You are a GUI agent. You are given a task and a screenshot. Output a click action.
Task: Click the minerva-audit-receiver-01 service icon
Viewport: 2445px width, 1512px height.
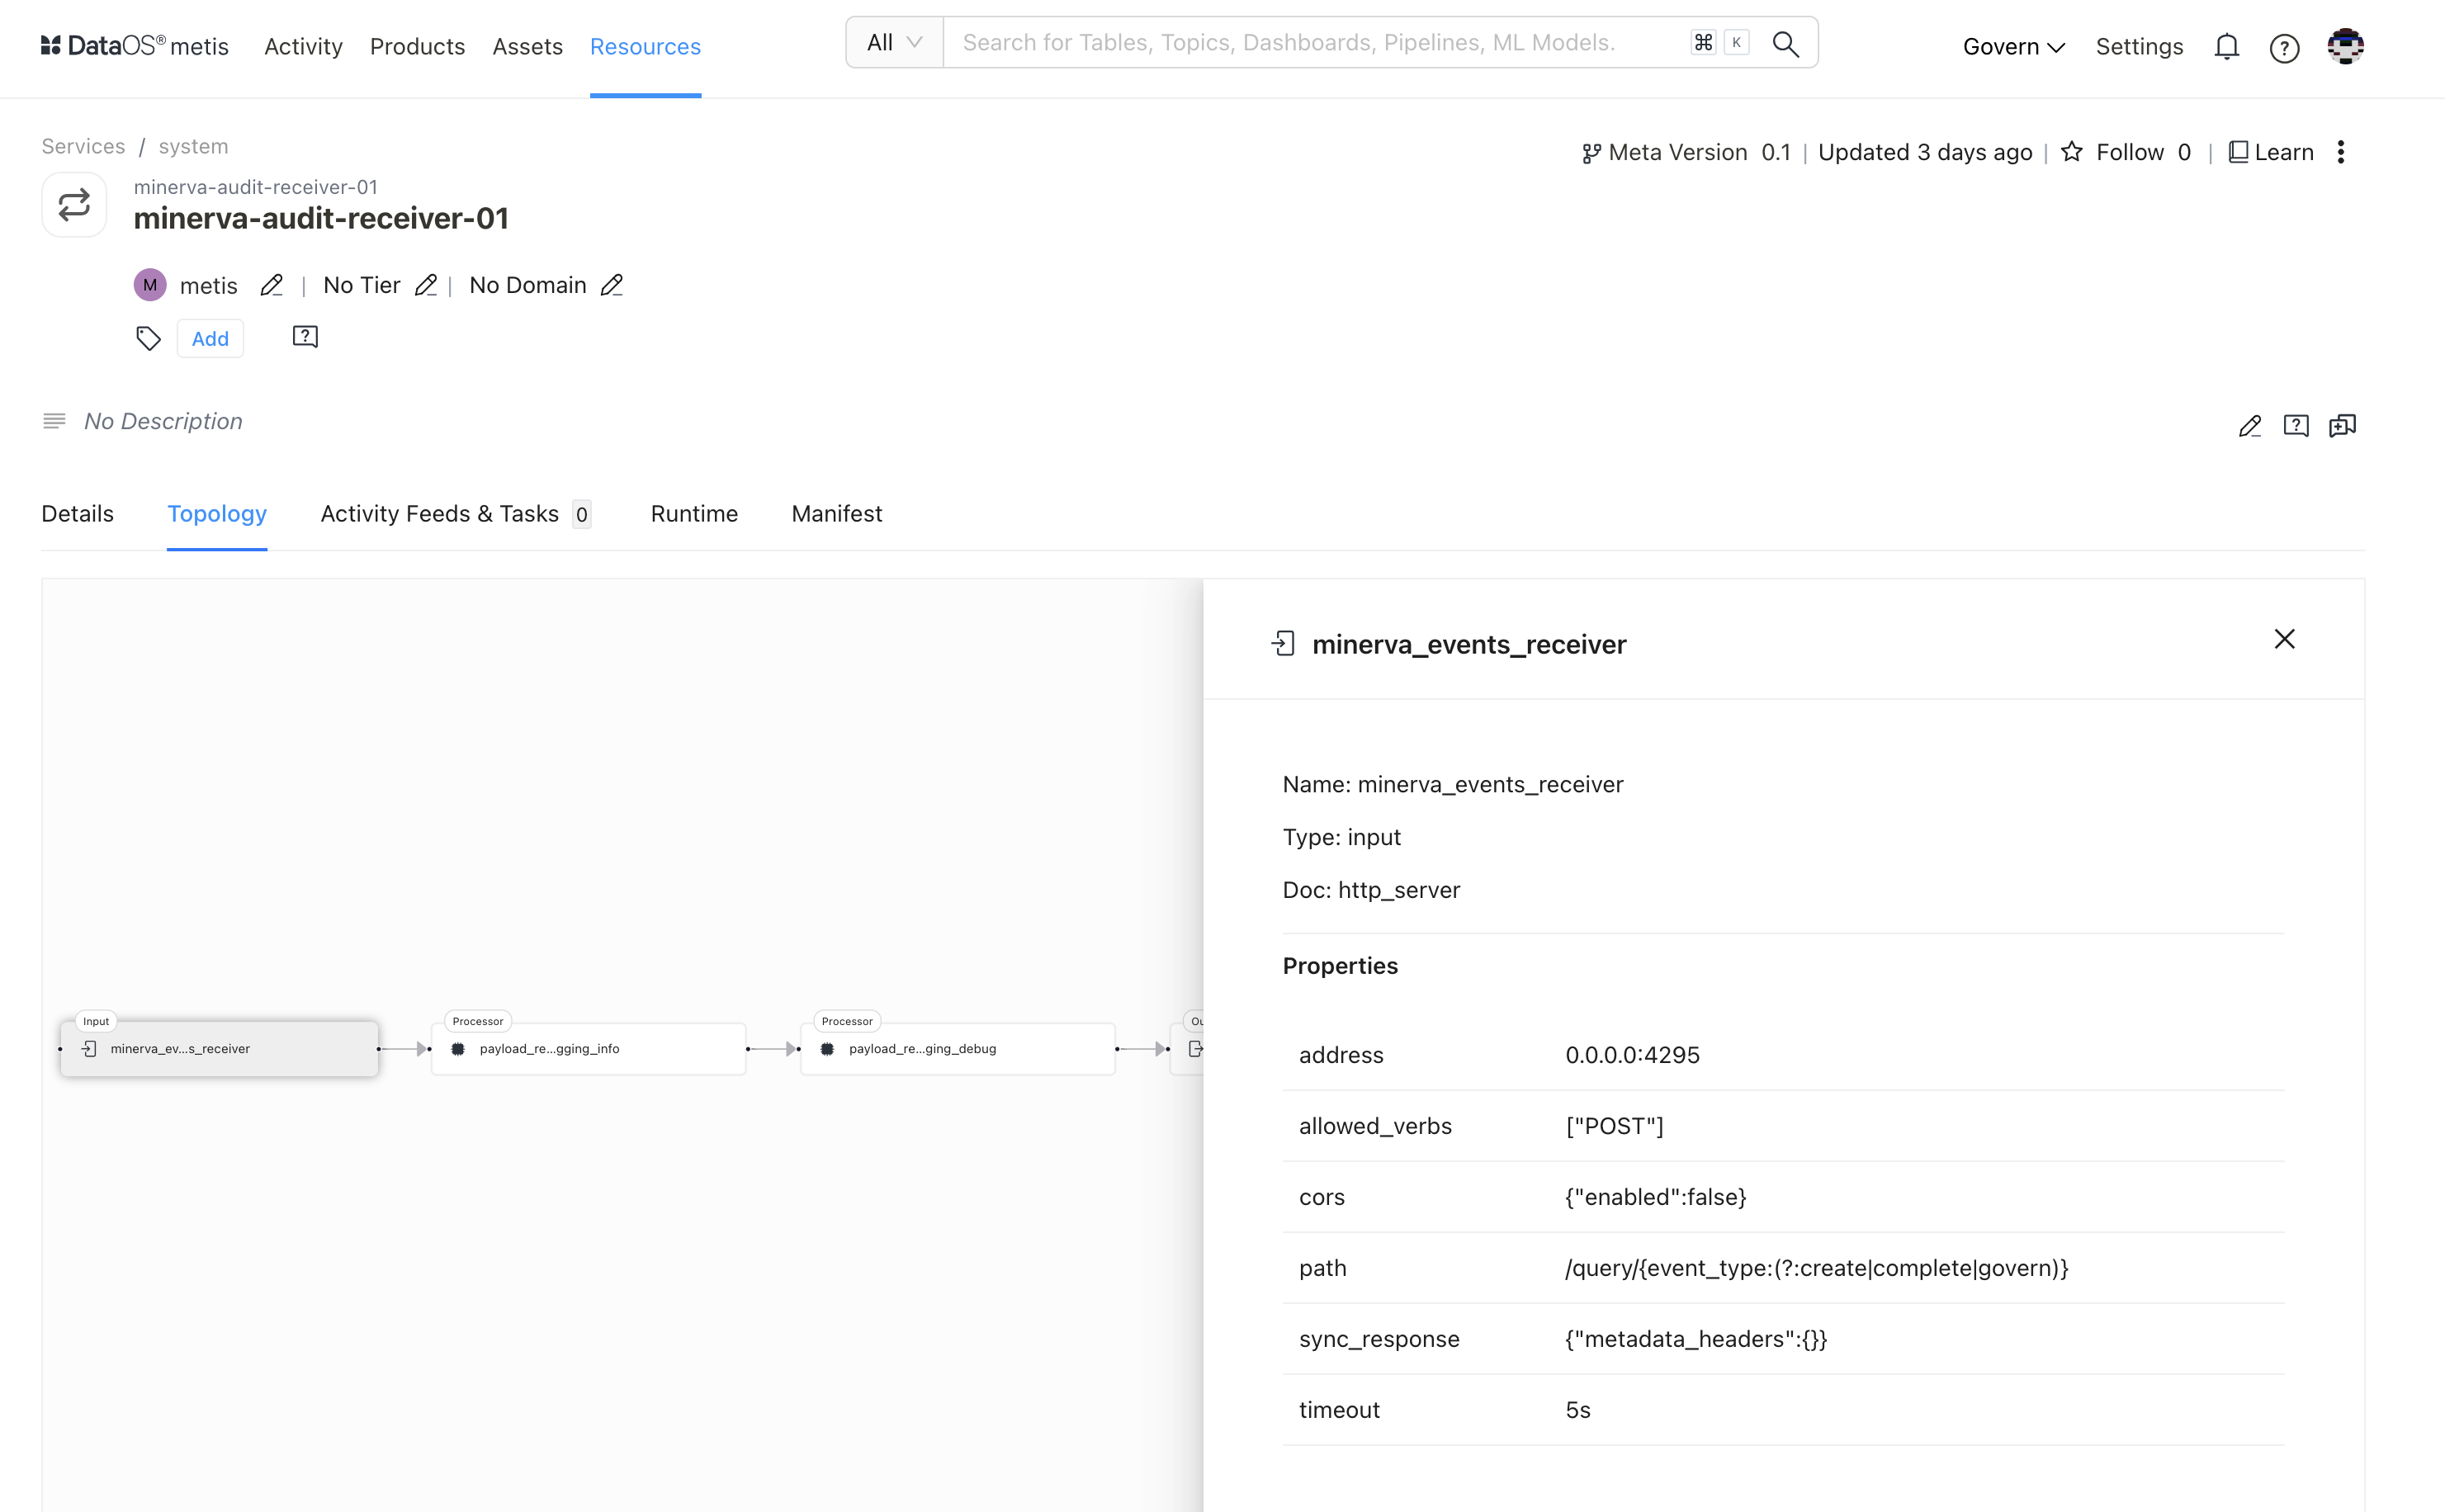[x=73, y=205]
